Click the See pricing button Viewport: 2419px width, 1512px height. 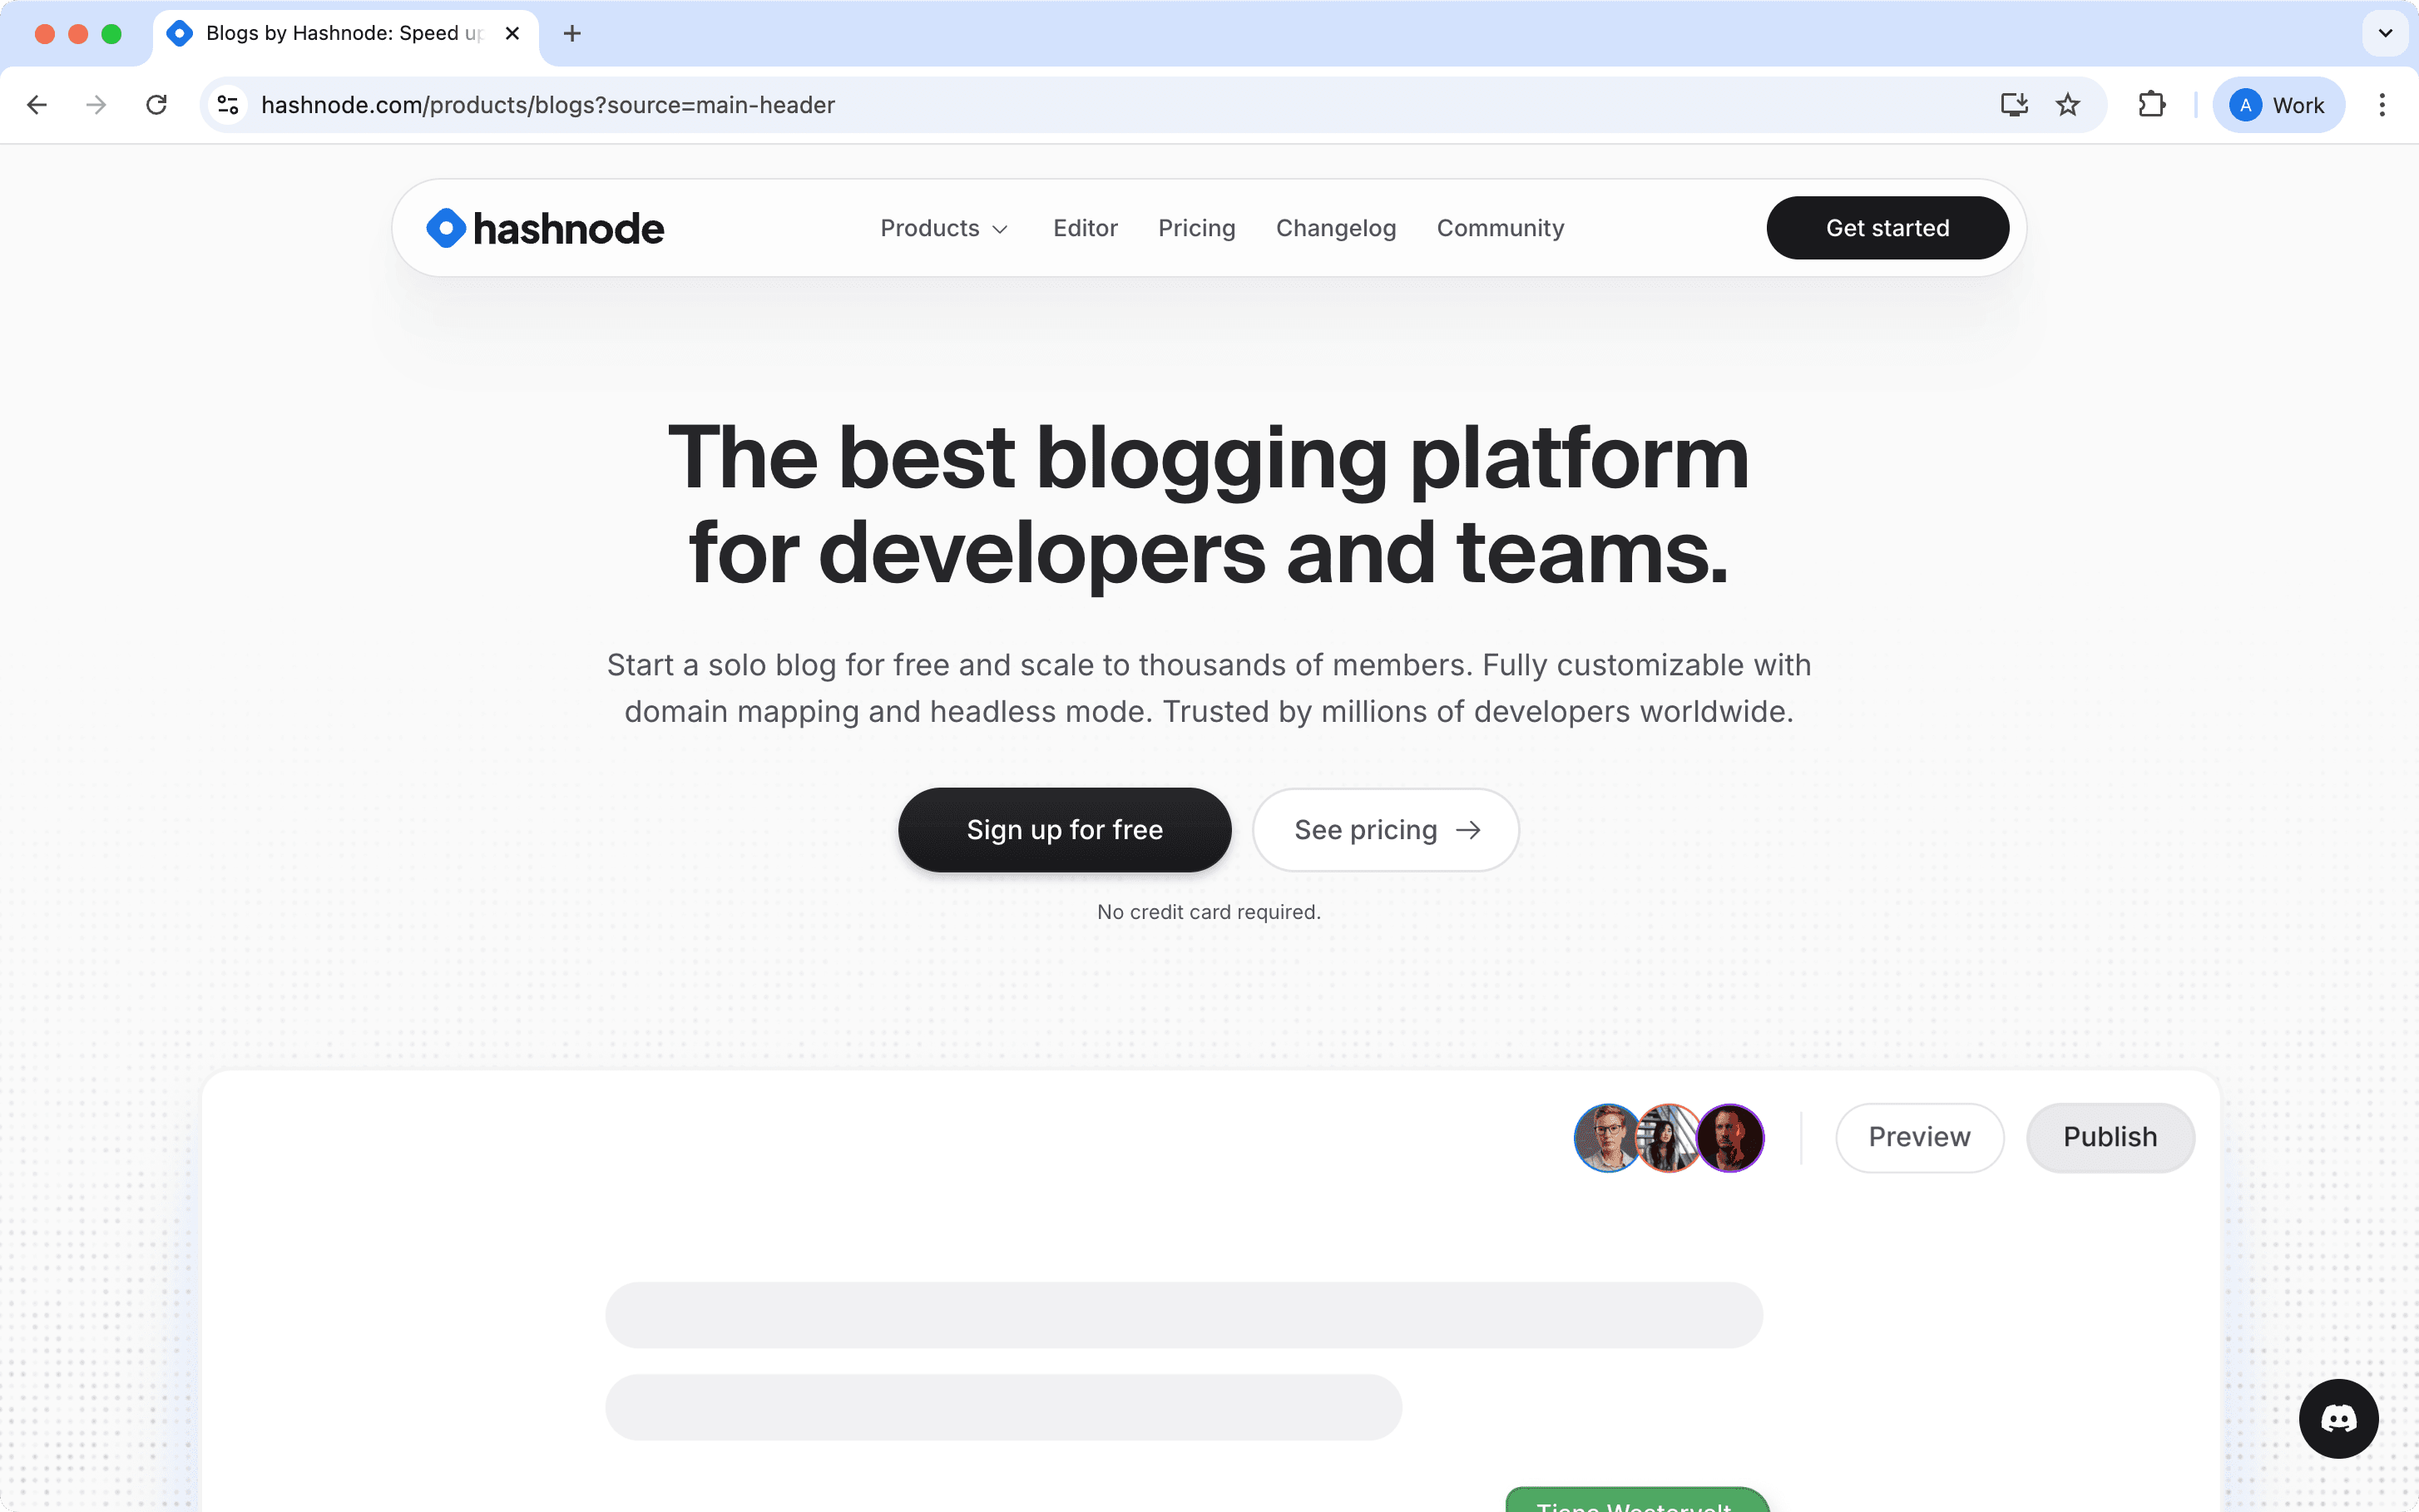[1386, 830]
